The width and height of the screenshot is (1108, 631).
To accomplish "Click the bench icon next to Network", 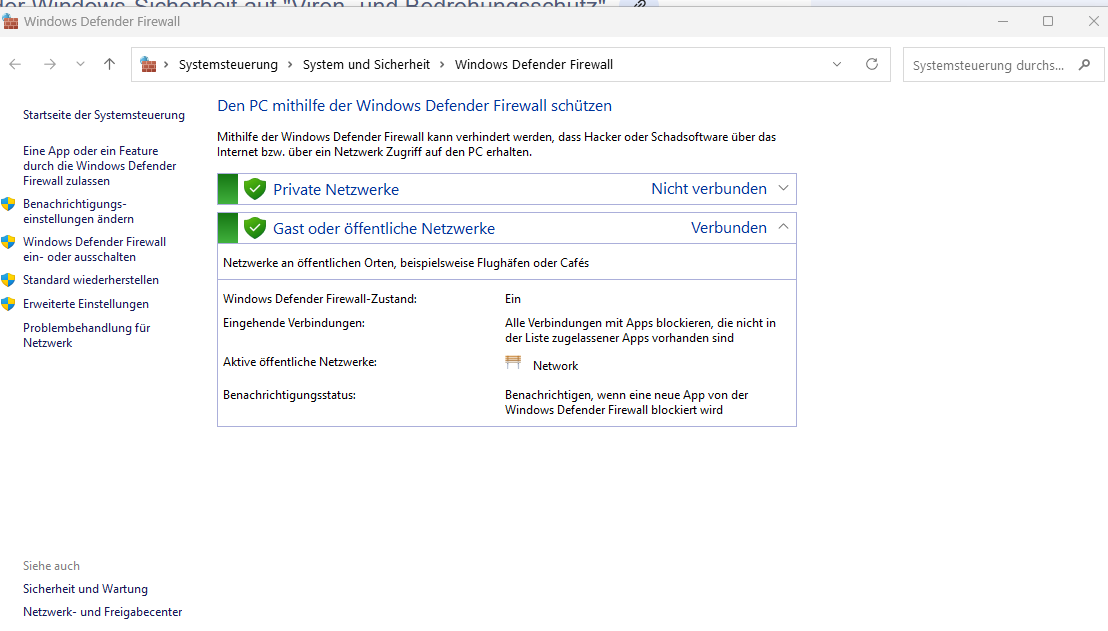I will [513, 362].
